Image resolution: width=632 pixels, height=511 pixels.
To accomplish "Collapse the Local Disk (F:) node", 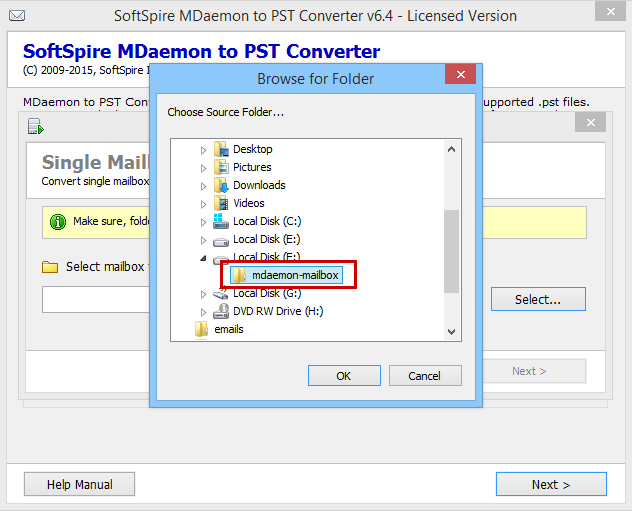I will point(203,258).
